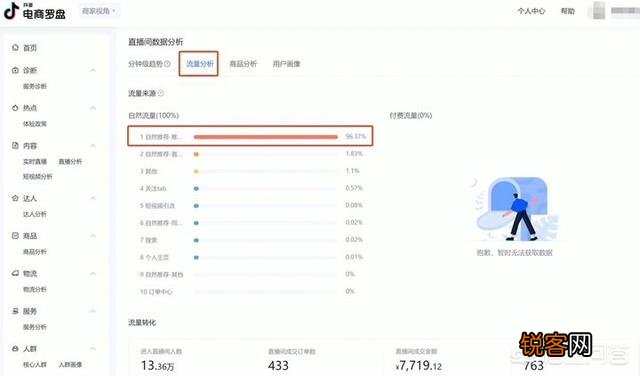
Task: Select row 4 关注tab 0.57%
Action: click(x=251, y=188)
